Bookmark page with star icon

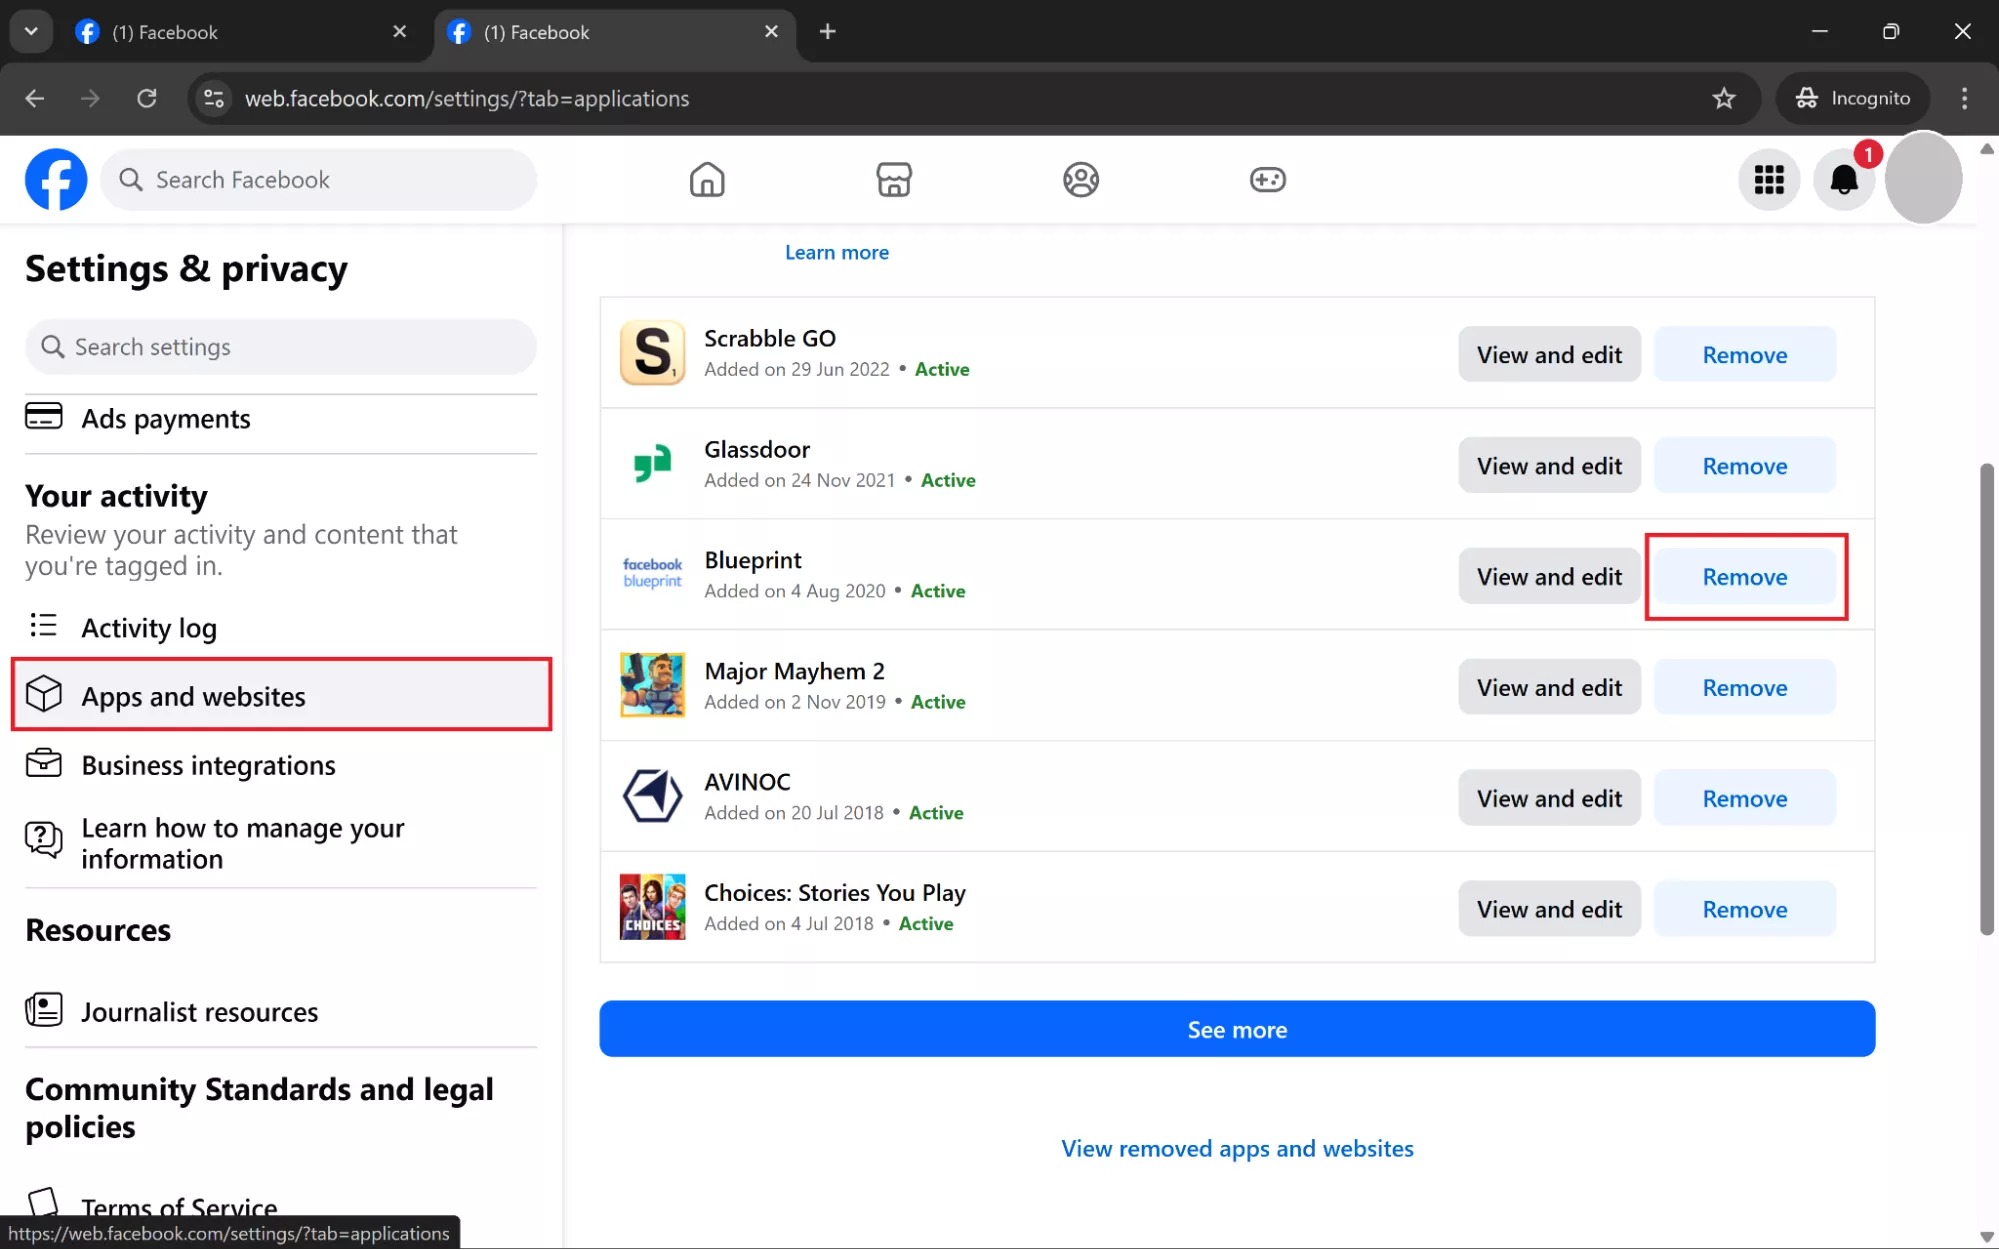click(1723, 98)
